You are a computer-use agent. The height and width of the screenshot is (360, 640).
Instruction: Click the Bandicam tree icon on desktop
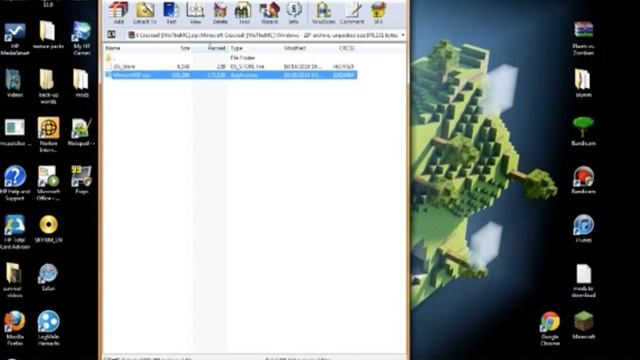[583, 131]
